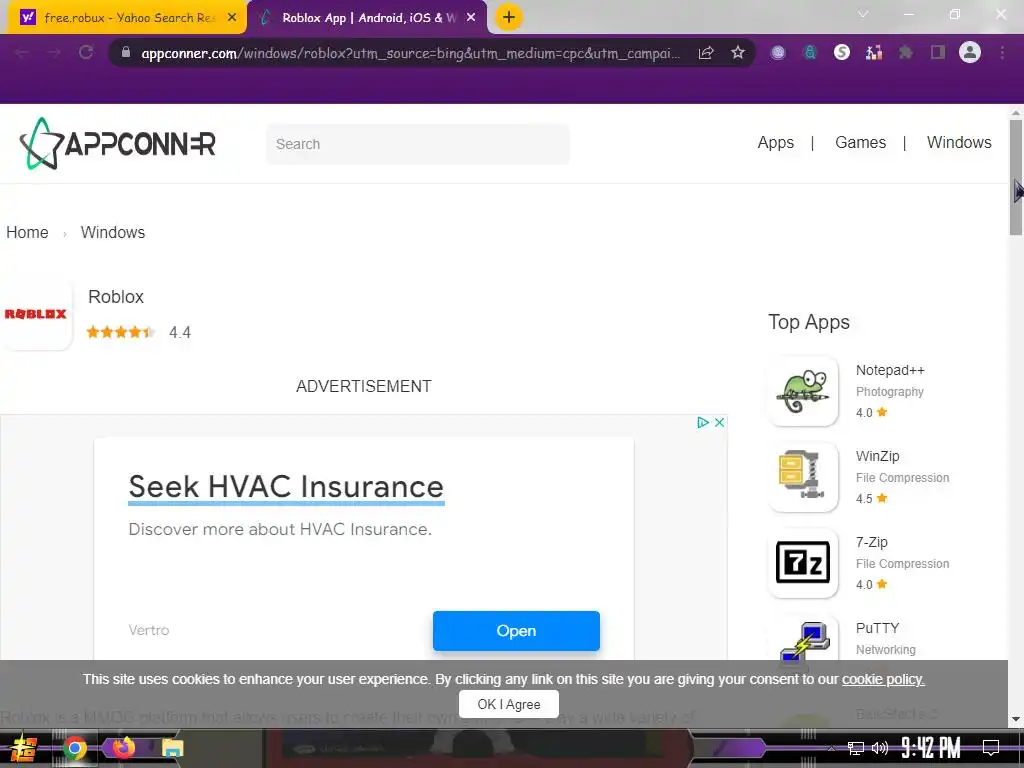Open the Apps navigation link
The image size is (1024, 768).
(776, 142)
